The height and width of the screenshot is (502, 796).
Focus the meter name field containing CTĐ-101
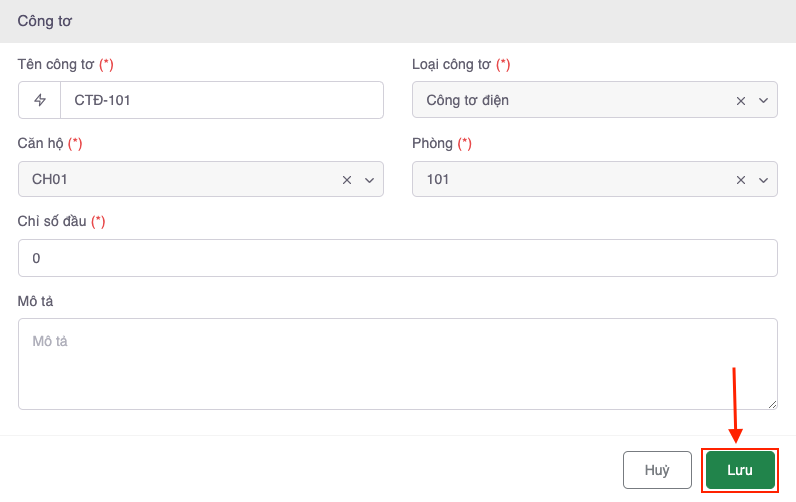point(220,100)
